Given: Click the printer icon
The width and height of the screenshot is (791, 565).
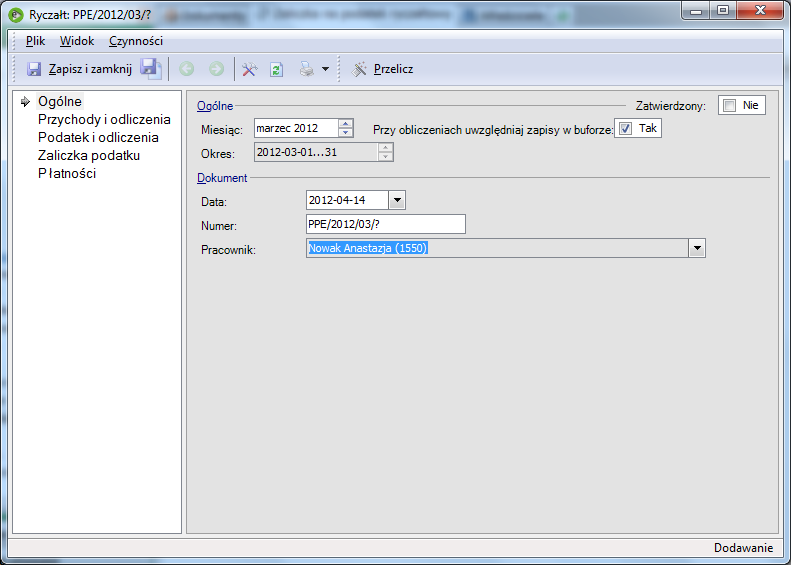Looking at the screenshot, I should (x=307, y=69).
